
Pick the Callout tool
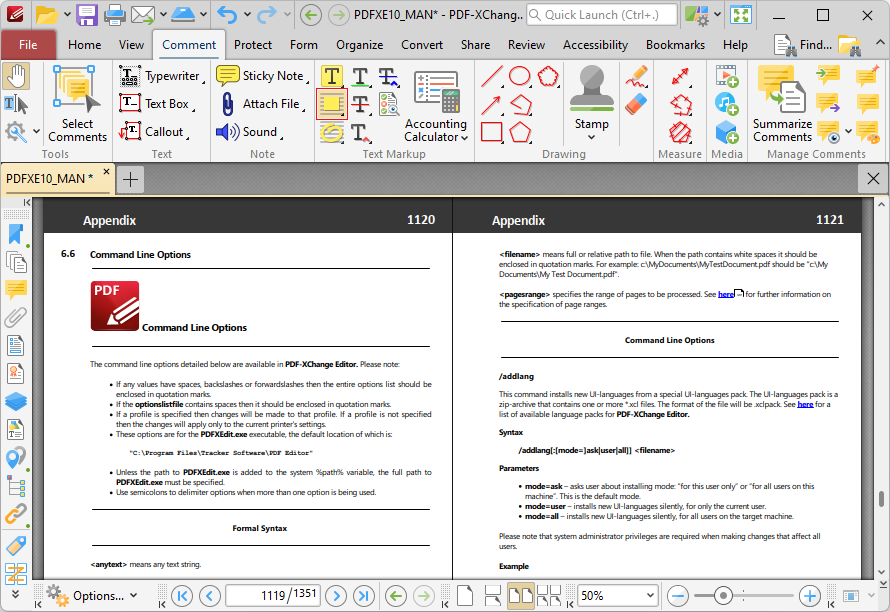pyautogui.click(x=154, y=132)
